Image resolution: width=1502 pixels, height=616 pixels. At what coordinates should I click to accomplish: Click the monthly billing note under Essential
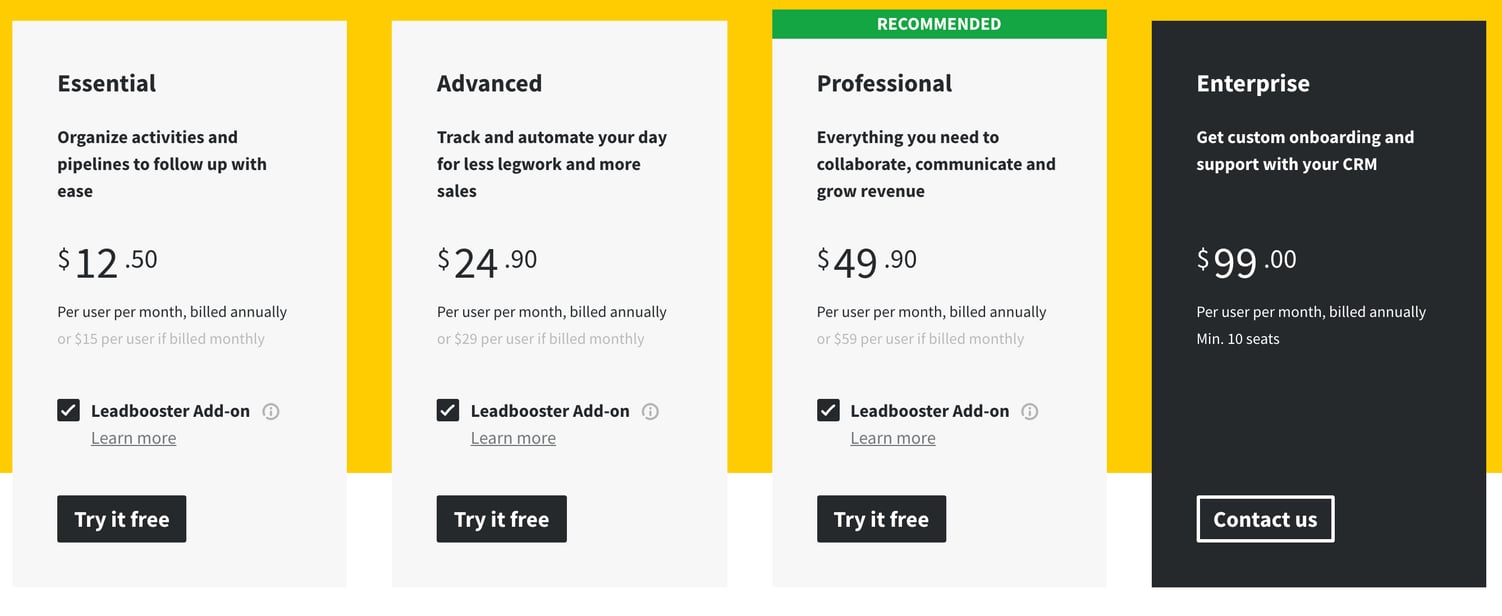(x=162, y=339)
